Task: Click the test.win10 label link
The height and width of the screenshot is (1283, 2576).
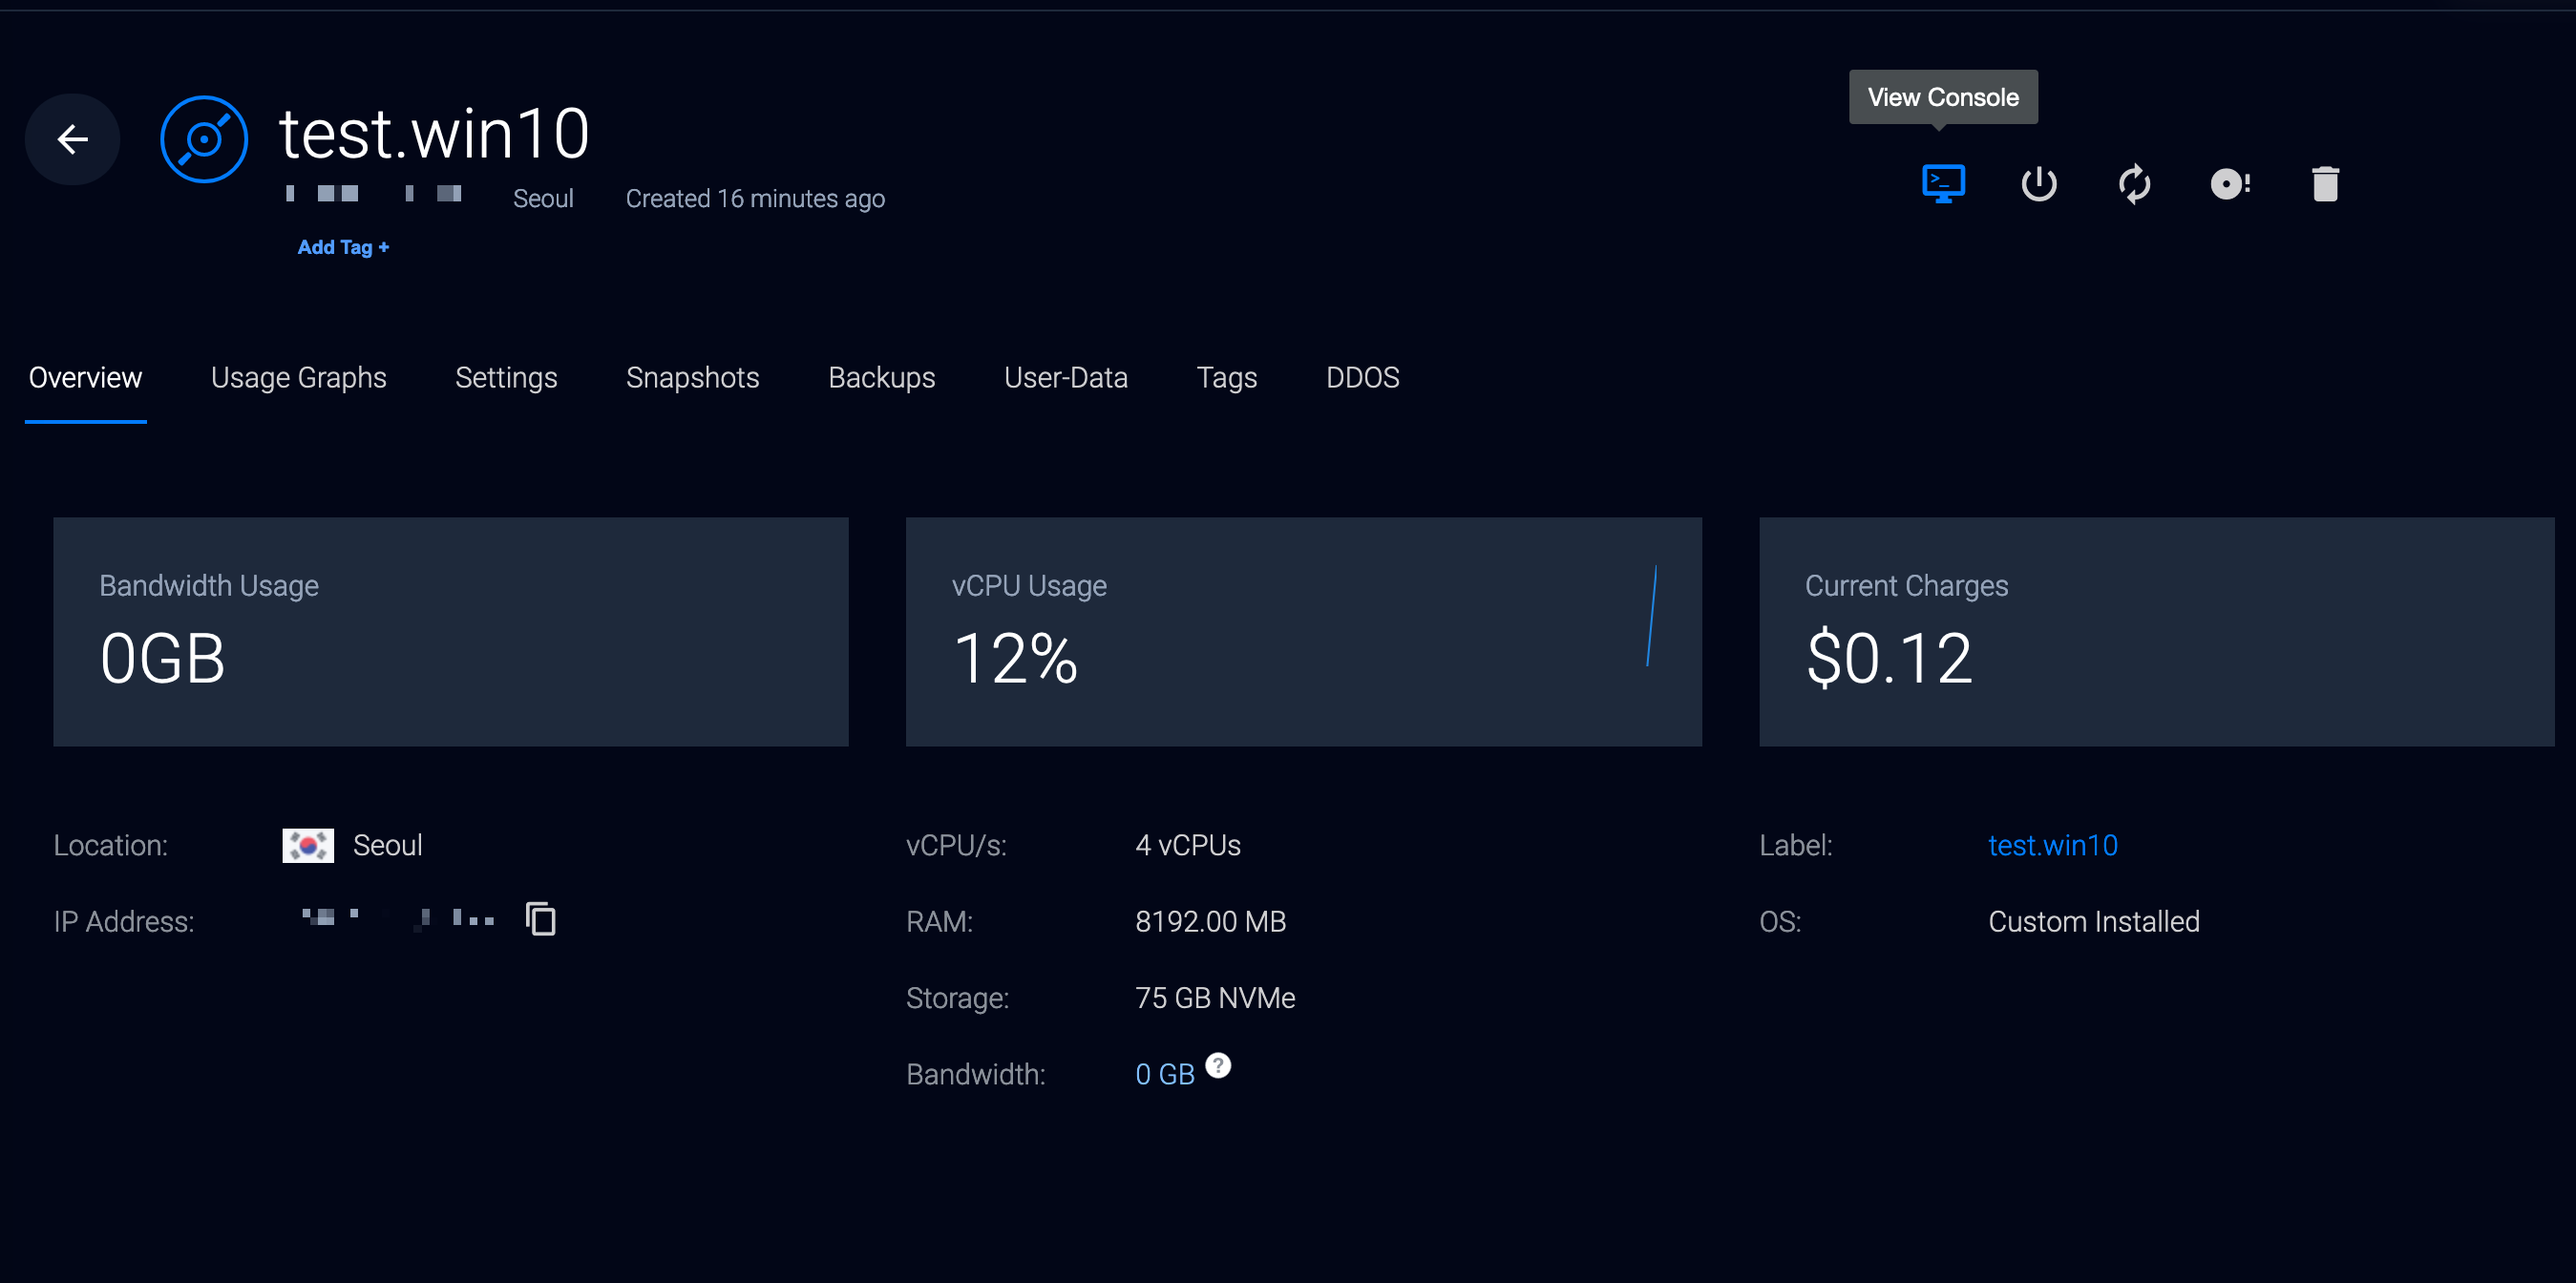Action: (2052, 846)
